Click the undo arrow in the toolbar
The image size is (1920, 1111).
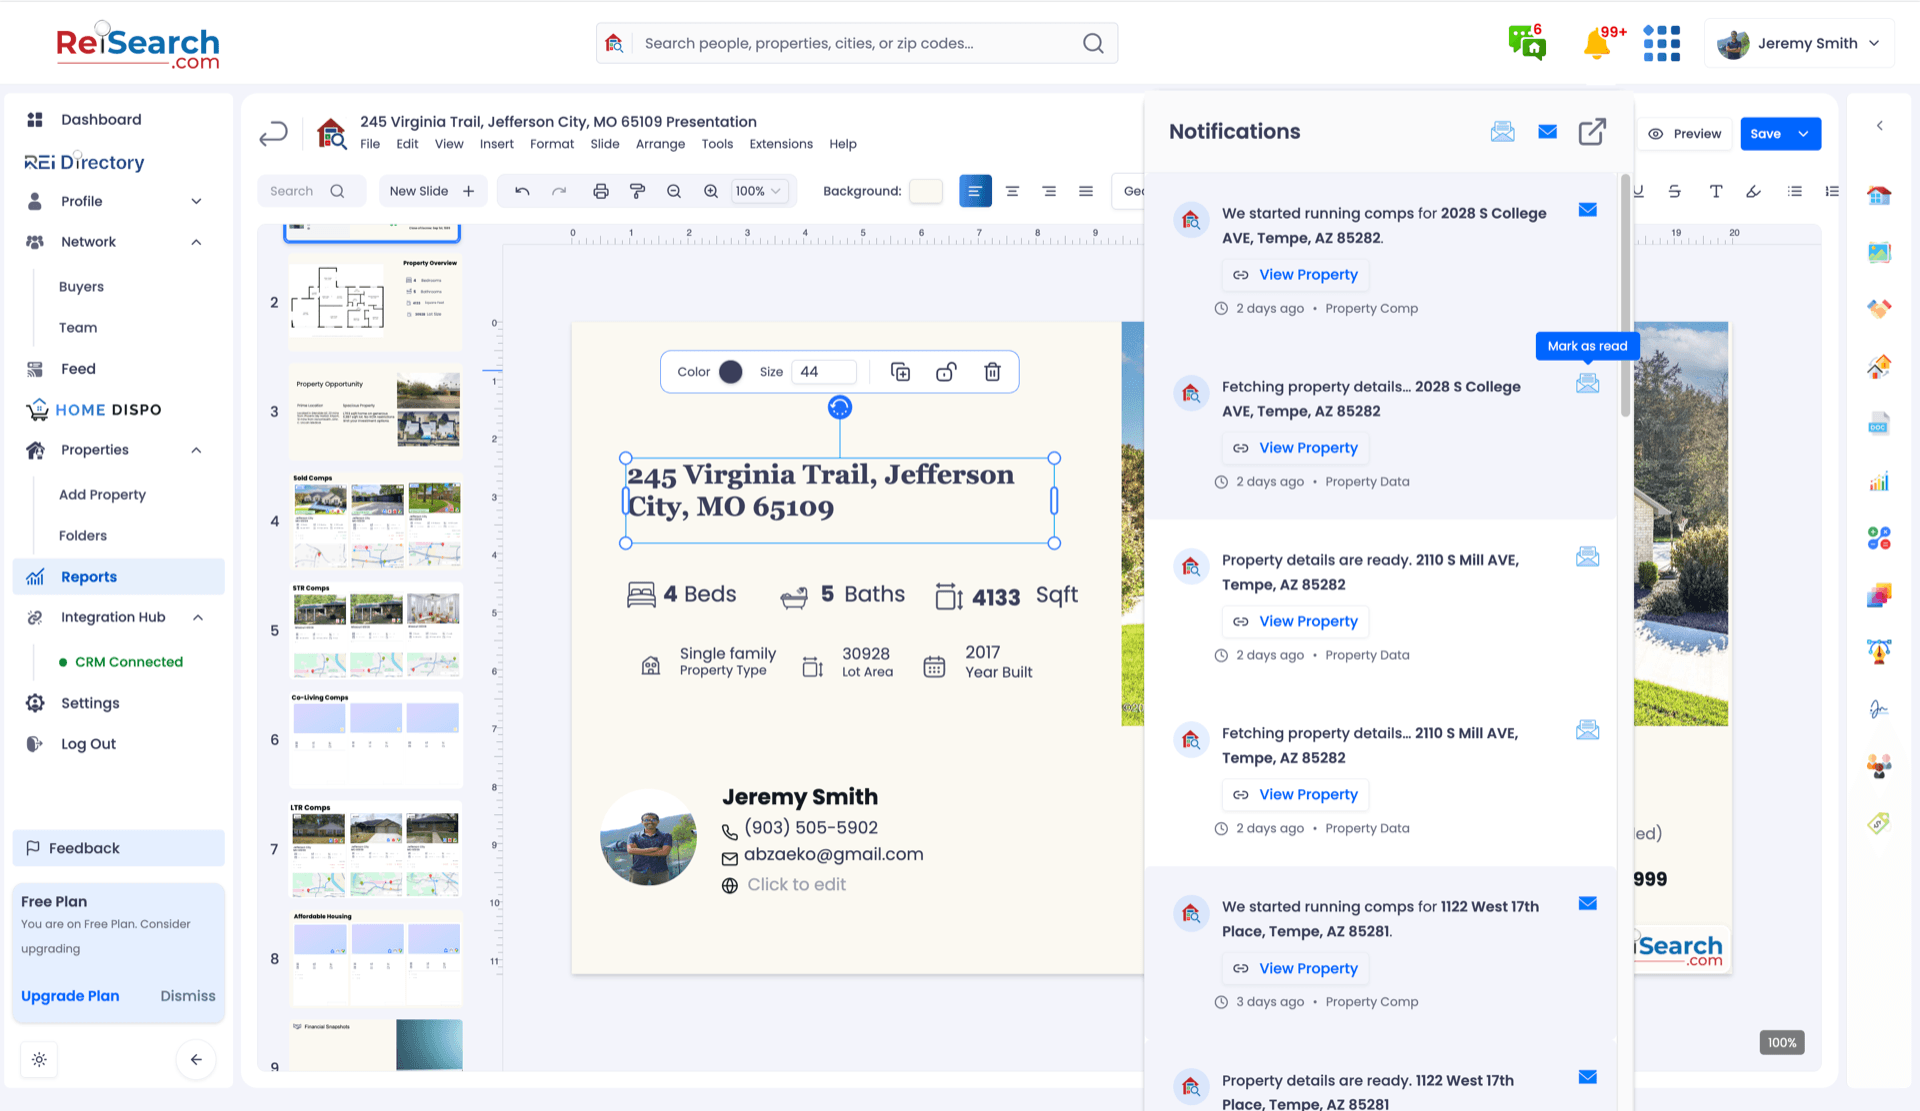pyautogui.click(x=522, y=191)
